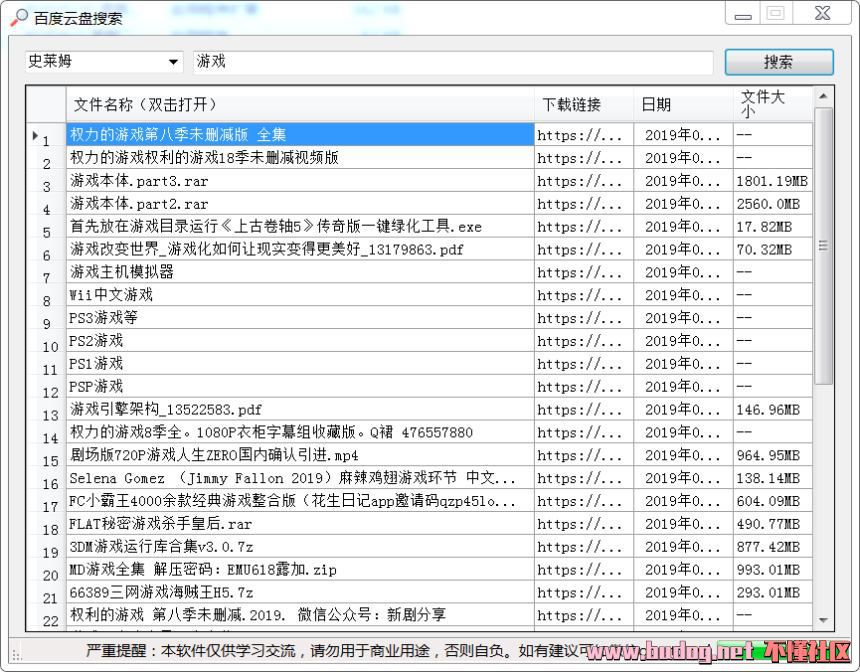Click date cell of 游戏引擎架构 pdf row
The image size is (860, 672).
click(x=683, y=409)
